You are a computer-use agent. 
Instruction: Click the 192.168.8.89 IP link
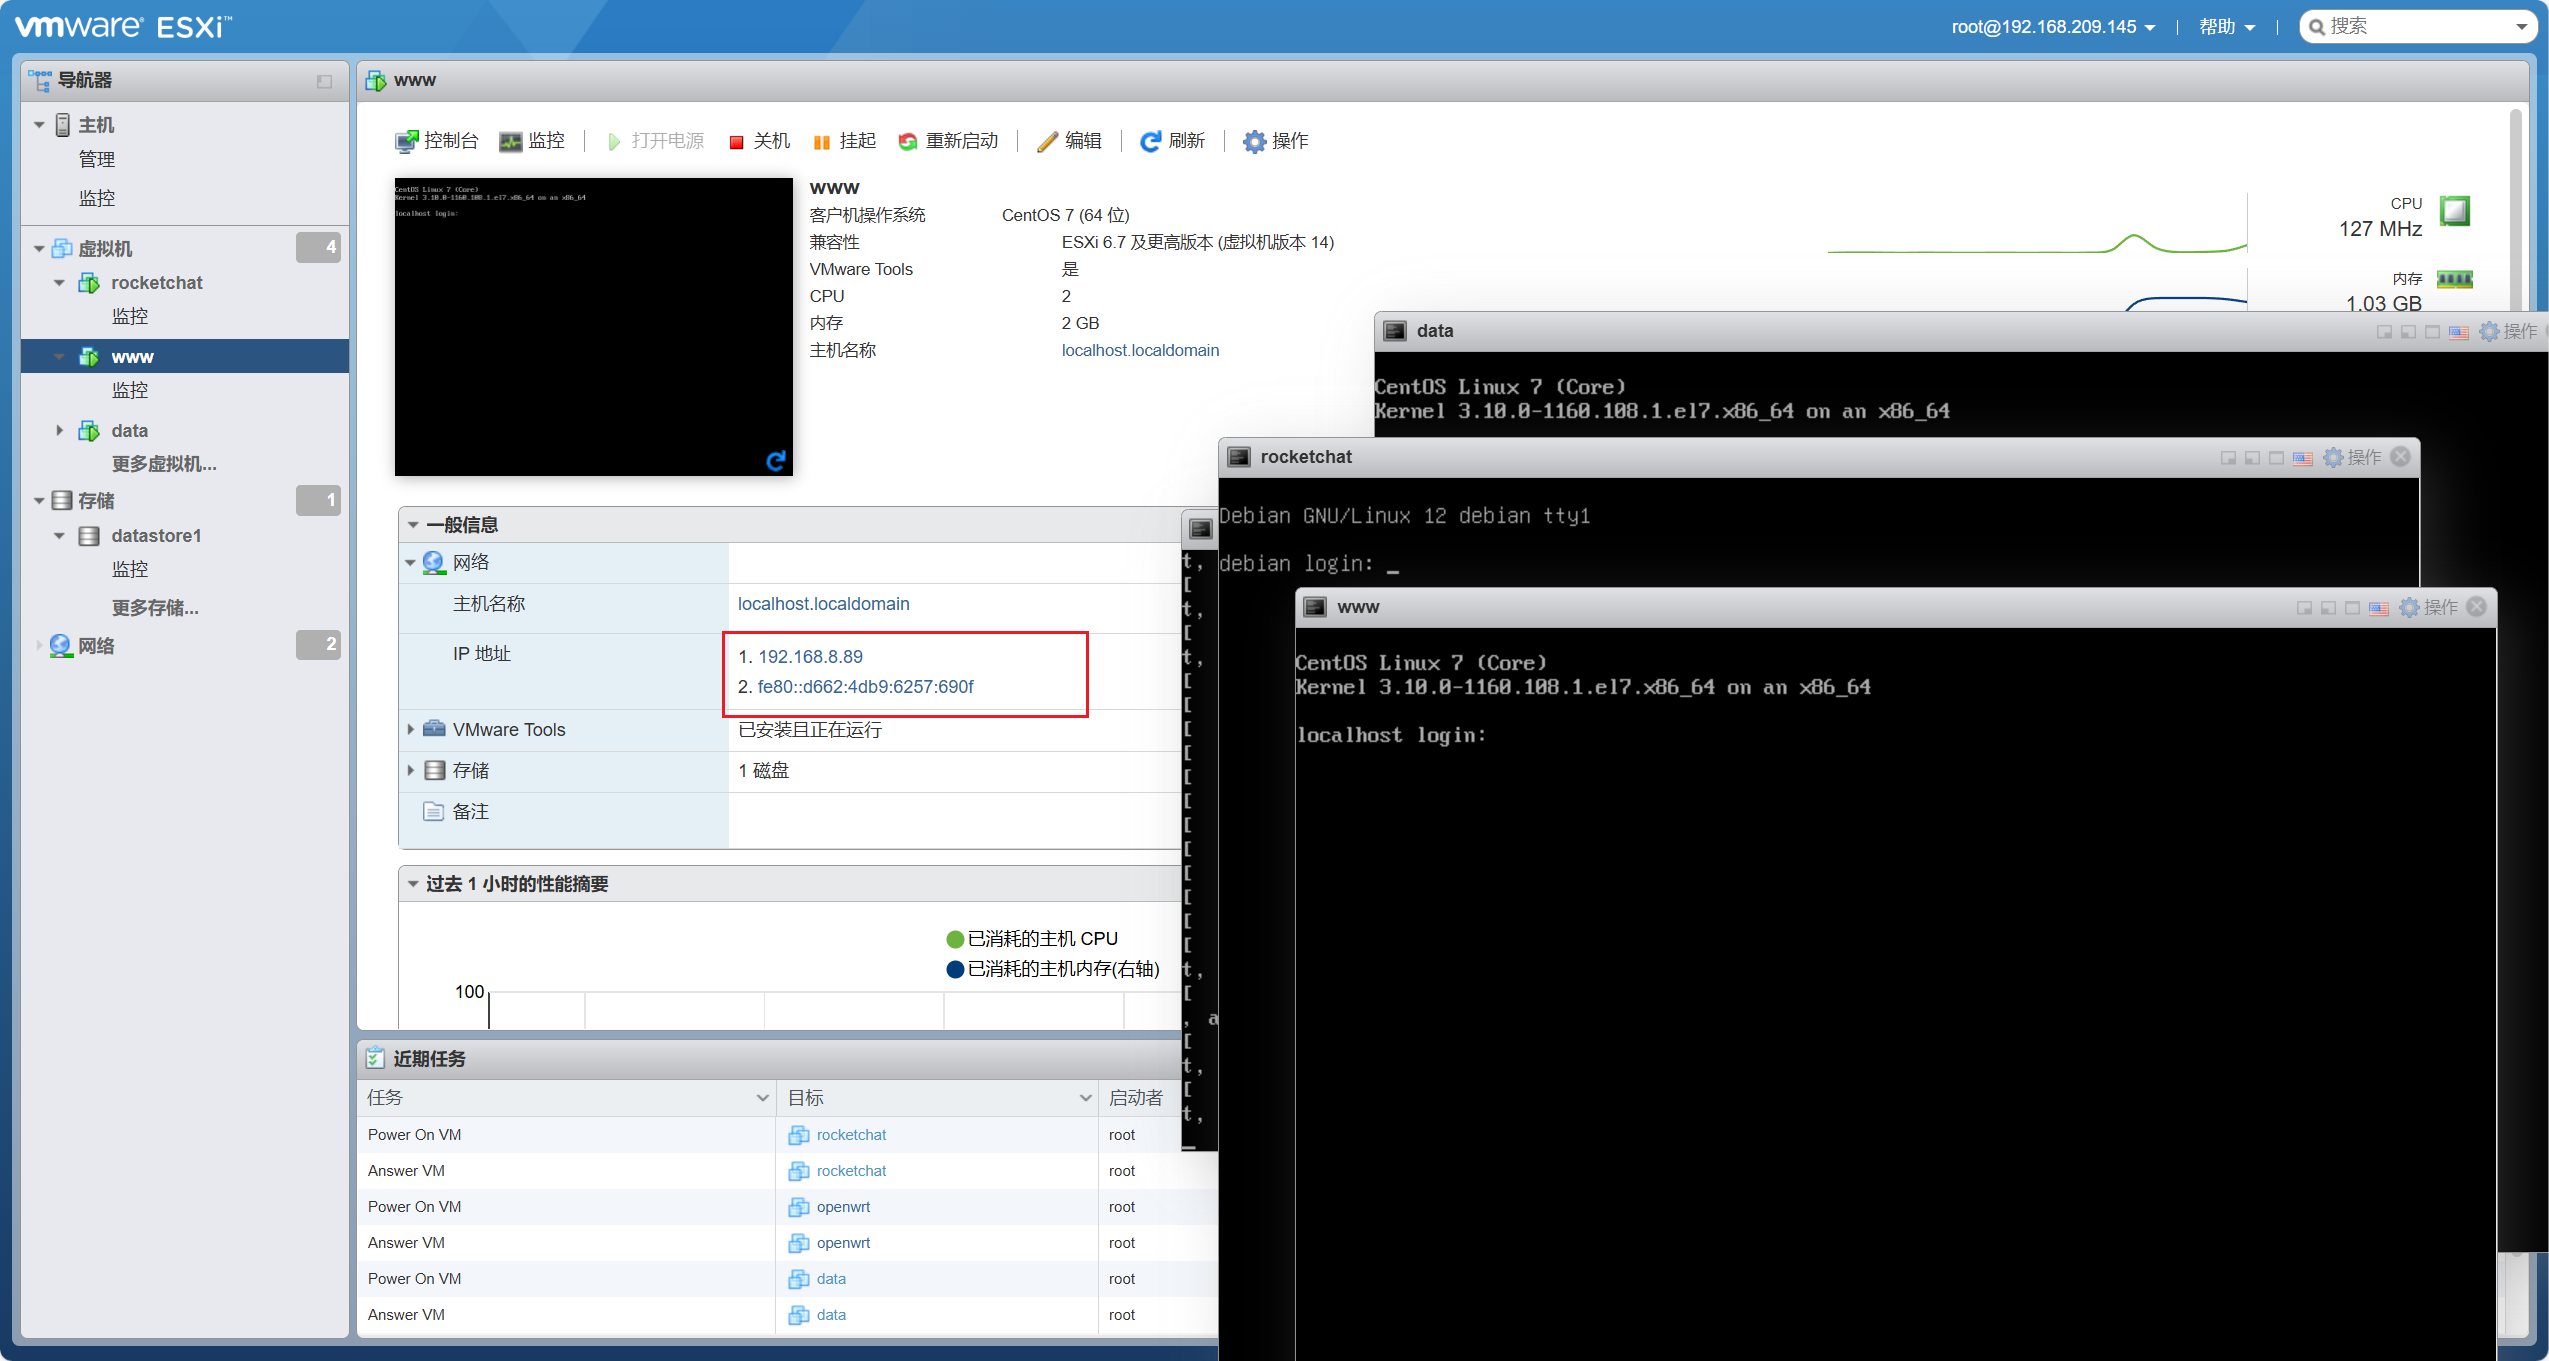(810, 657)
